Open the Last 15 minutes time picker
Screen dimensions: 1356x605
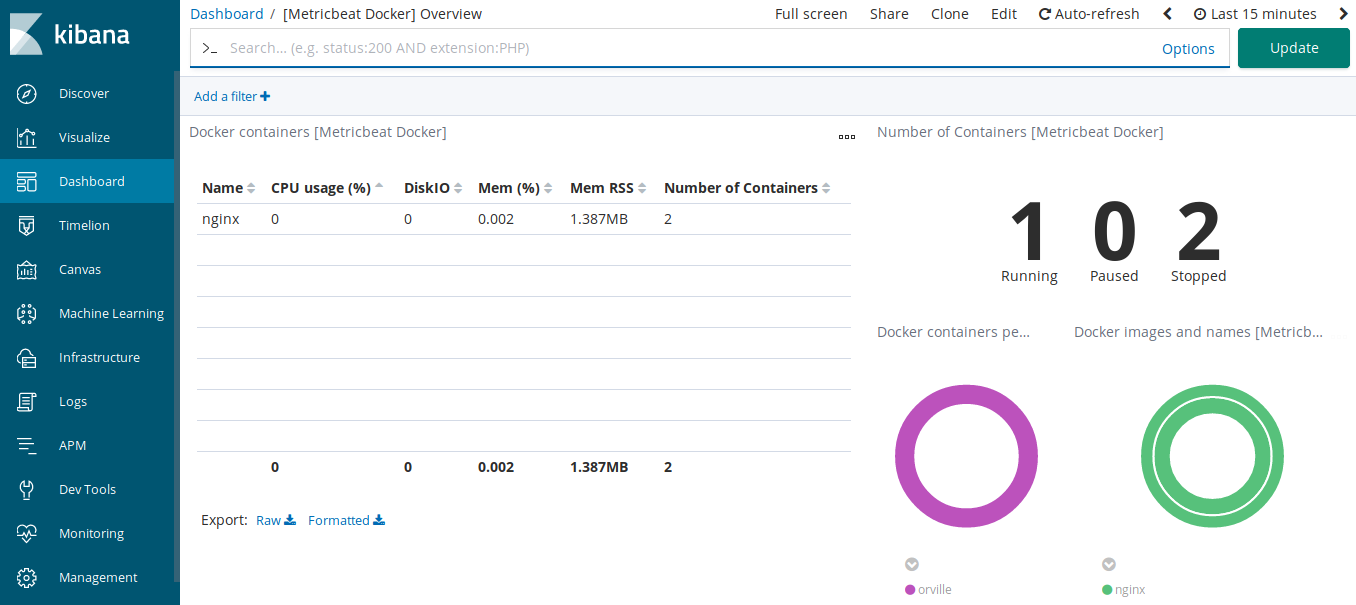click(1255, 13)
